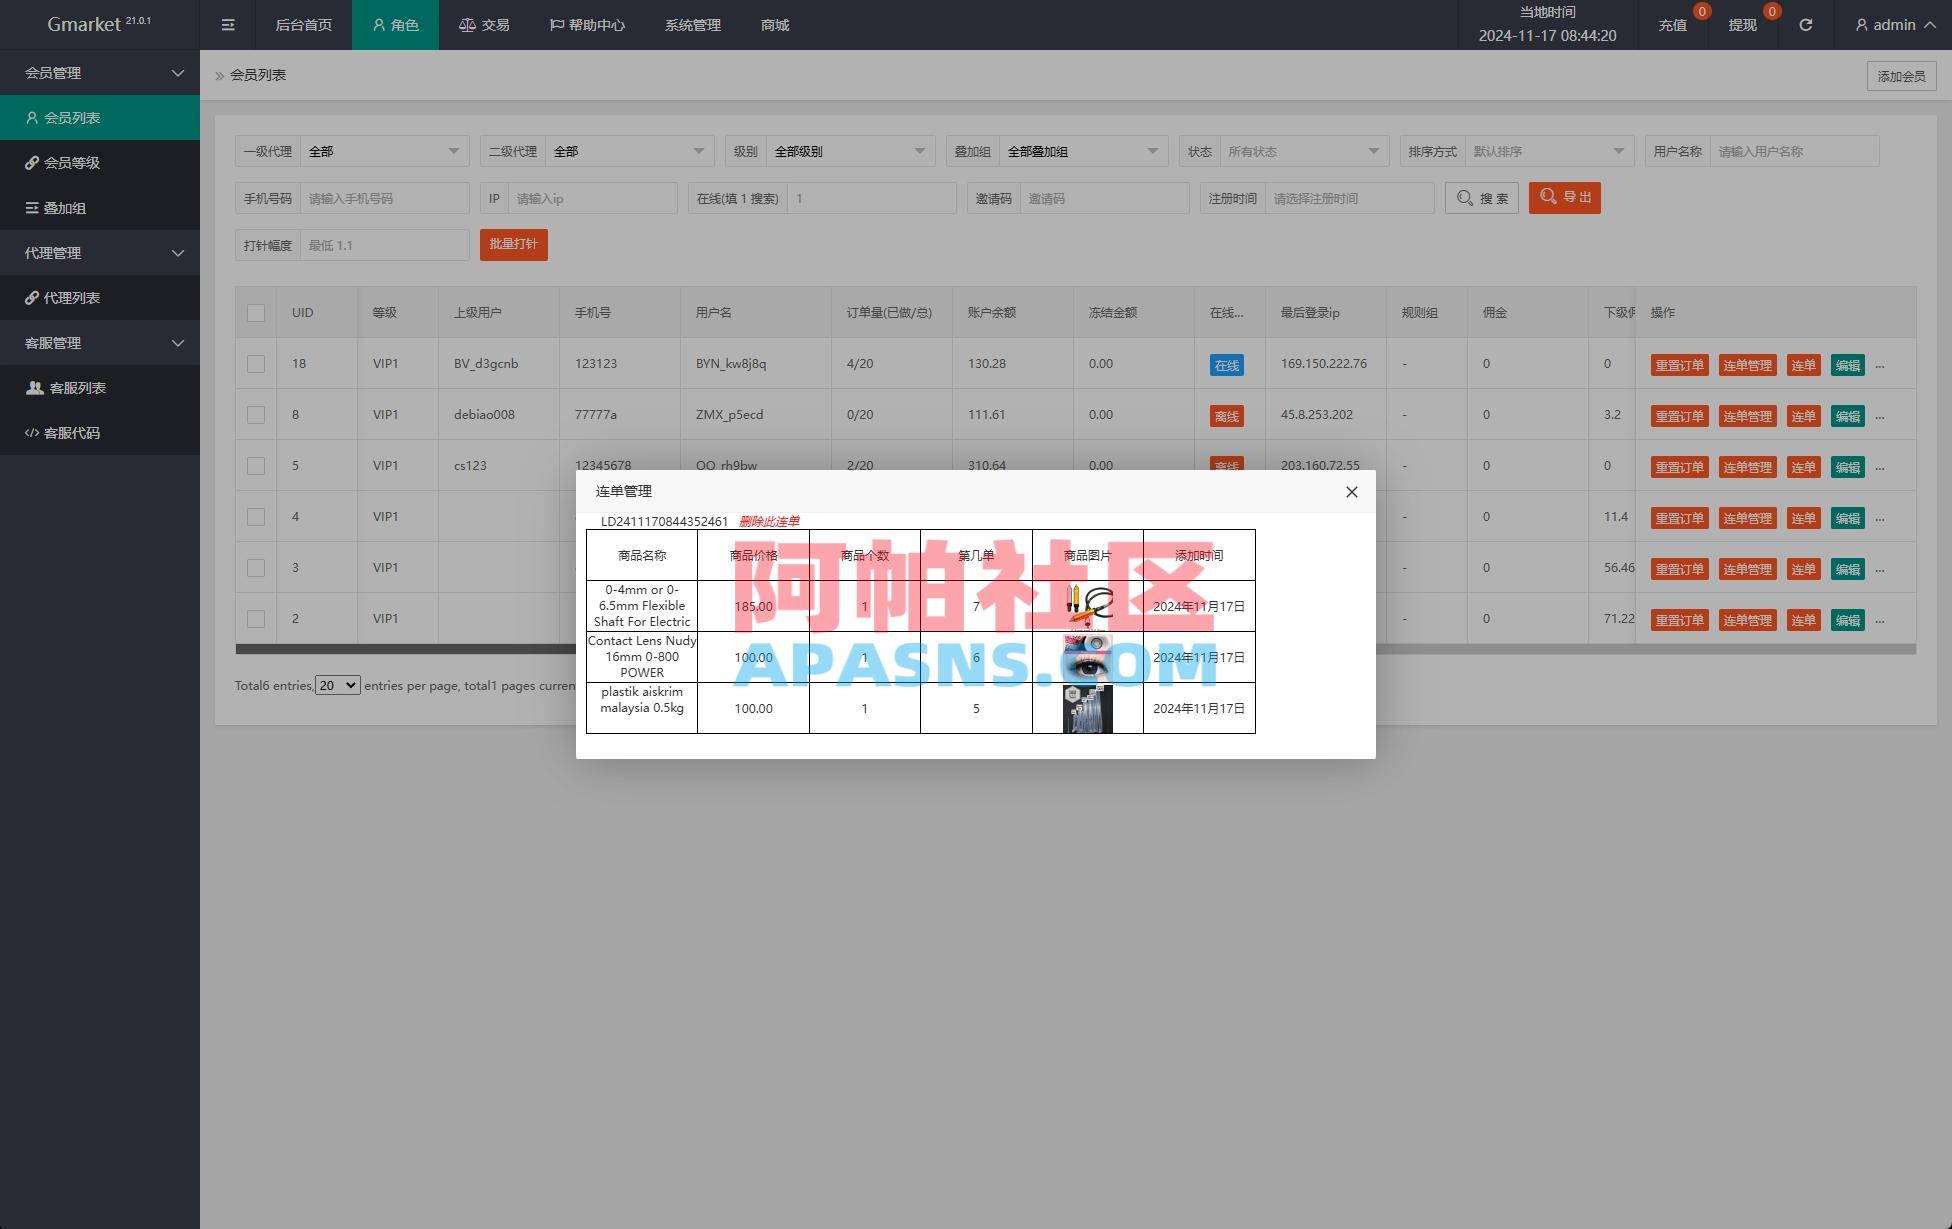Collapse the sidebar with hamburger icon
1952x1229 pixels.
228,25
